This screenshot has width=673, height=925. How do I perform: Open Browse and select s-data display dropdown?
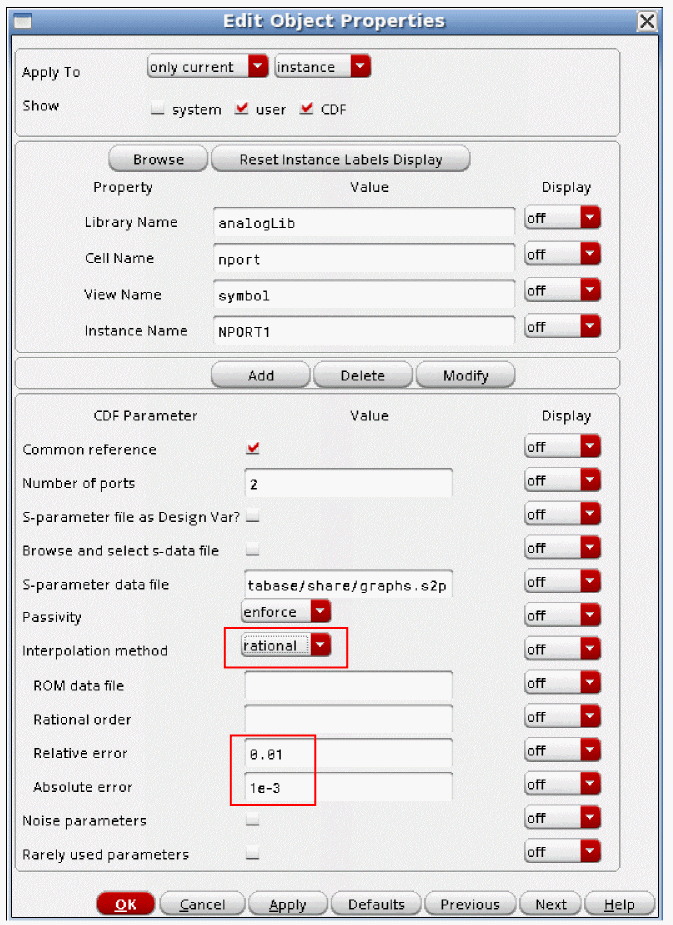(563, 548)
